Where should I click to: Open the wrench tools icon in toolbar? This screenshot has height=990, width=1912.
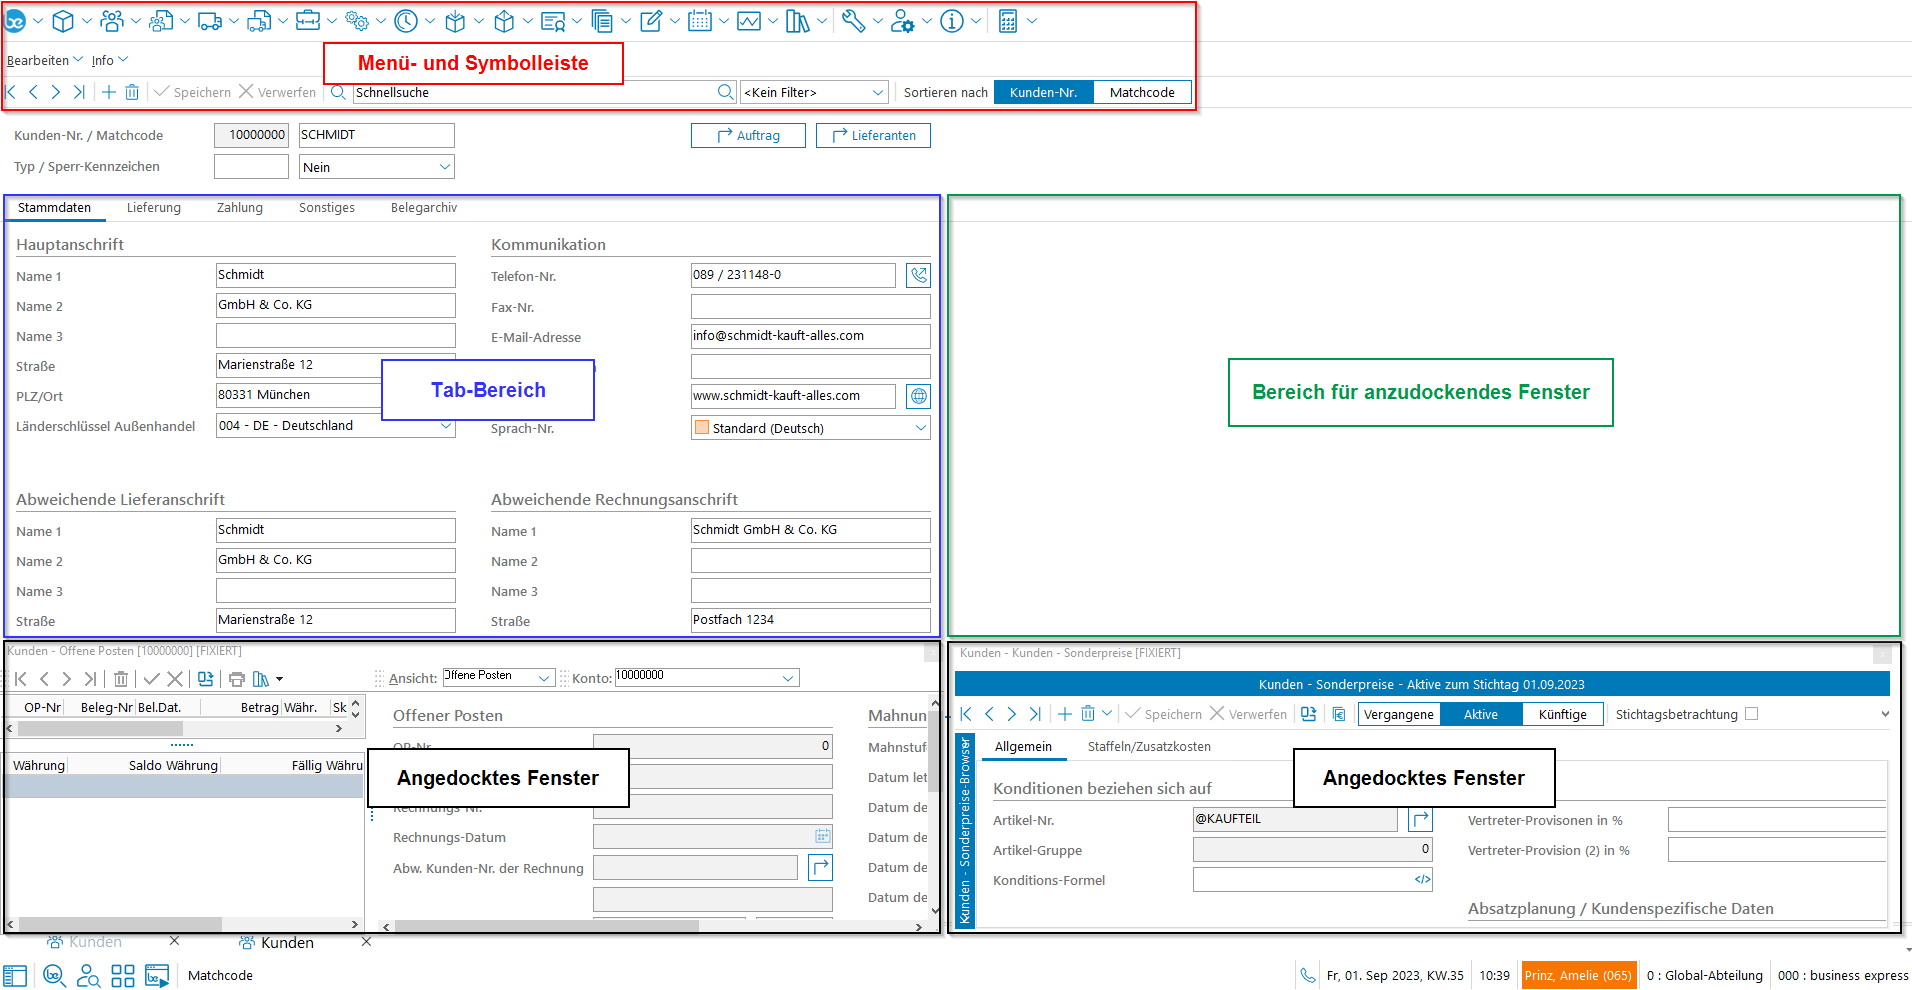tap(853, 21)
